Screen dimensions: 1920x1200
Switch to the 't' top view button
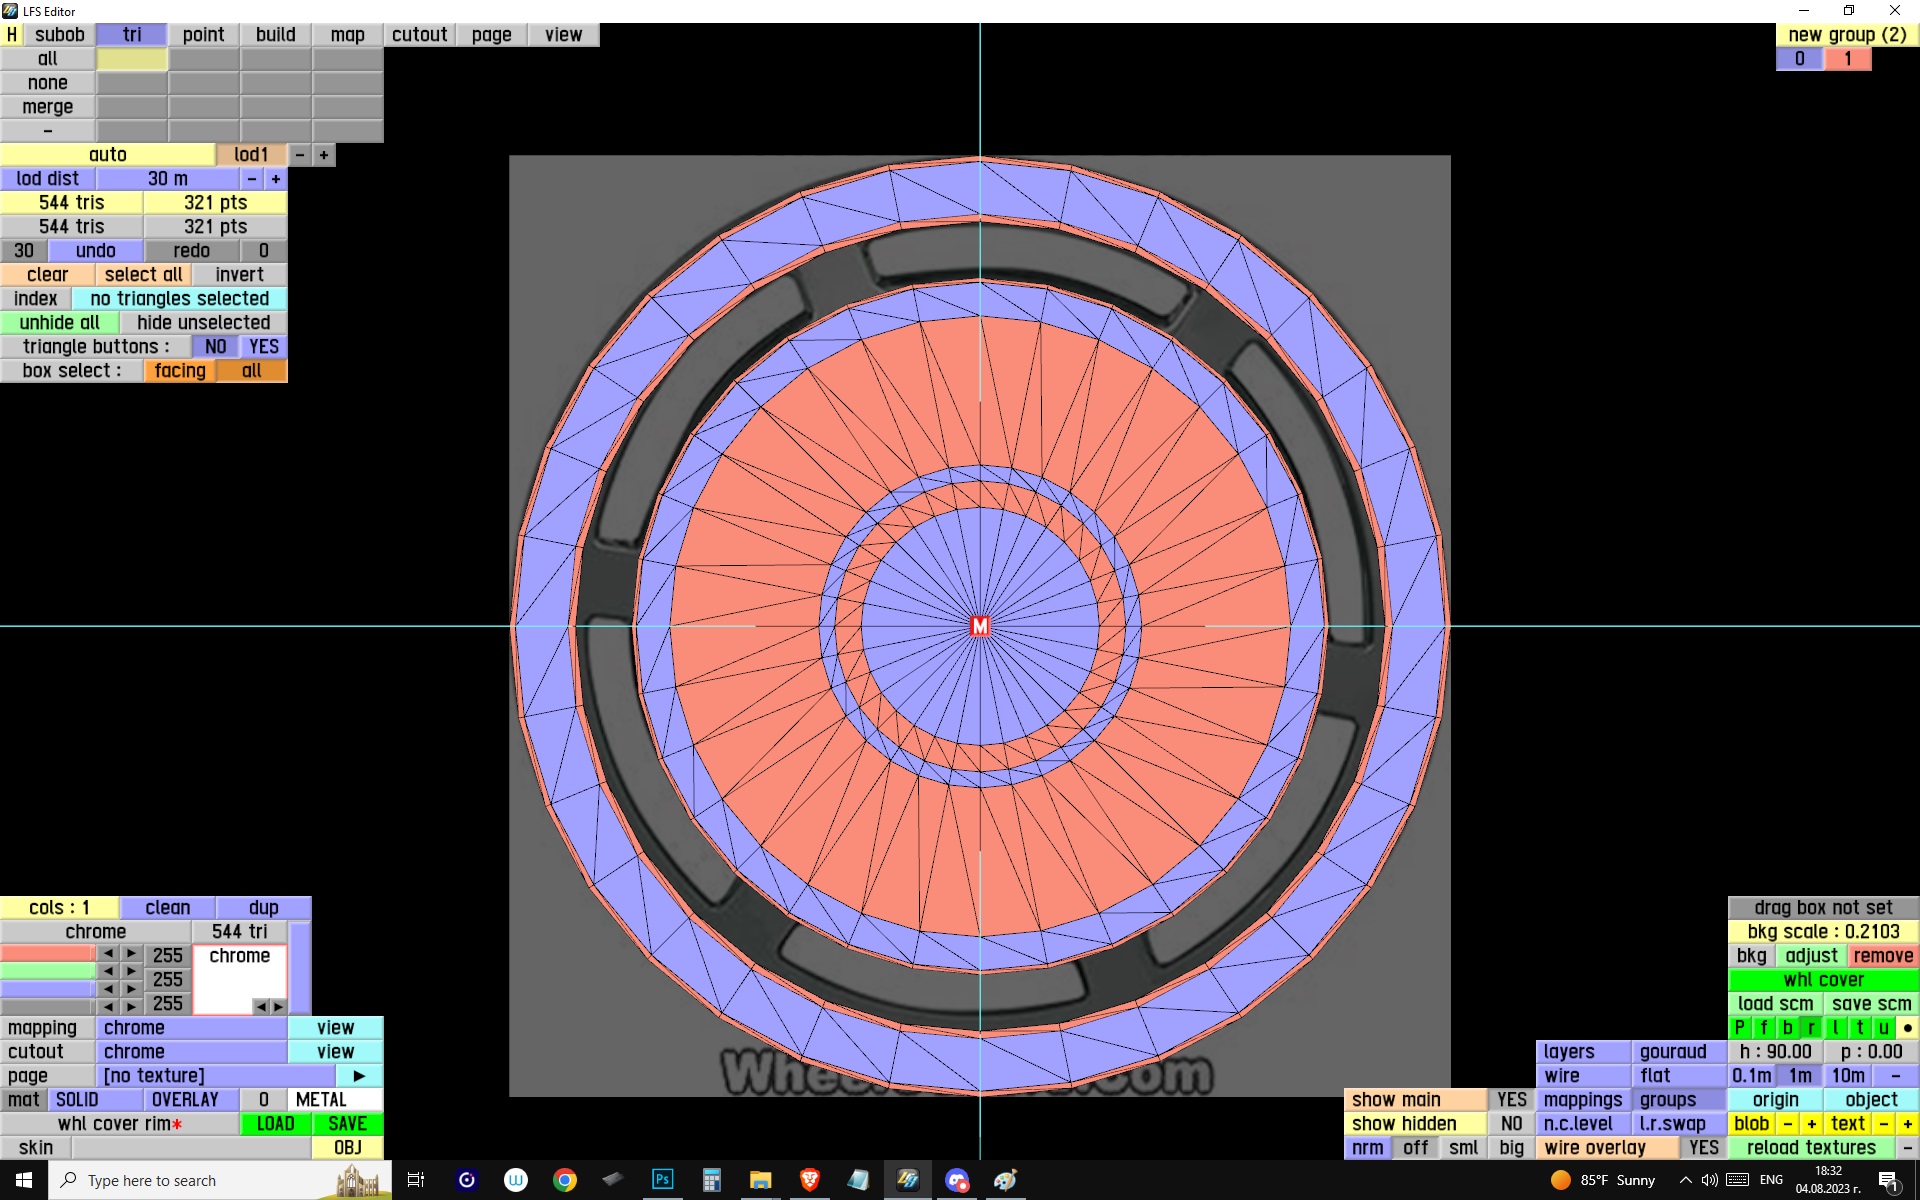click(1859, 1028)
